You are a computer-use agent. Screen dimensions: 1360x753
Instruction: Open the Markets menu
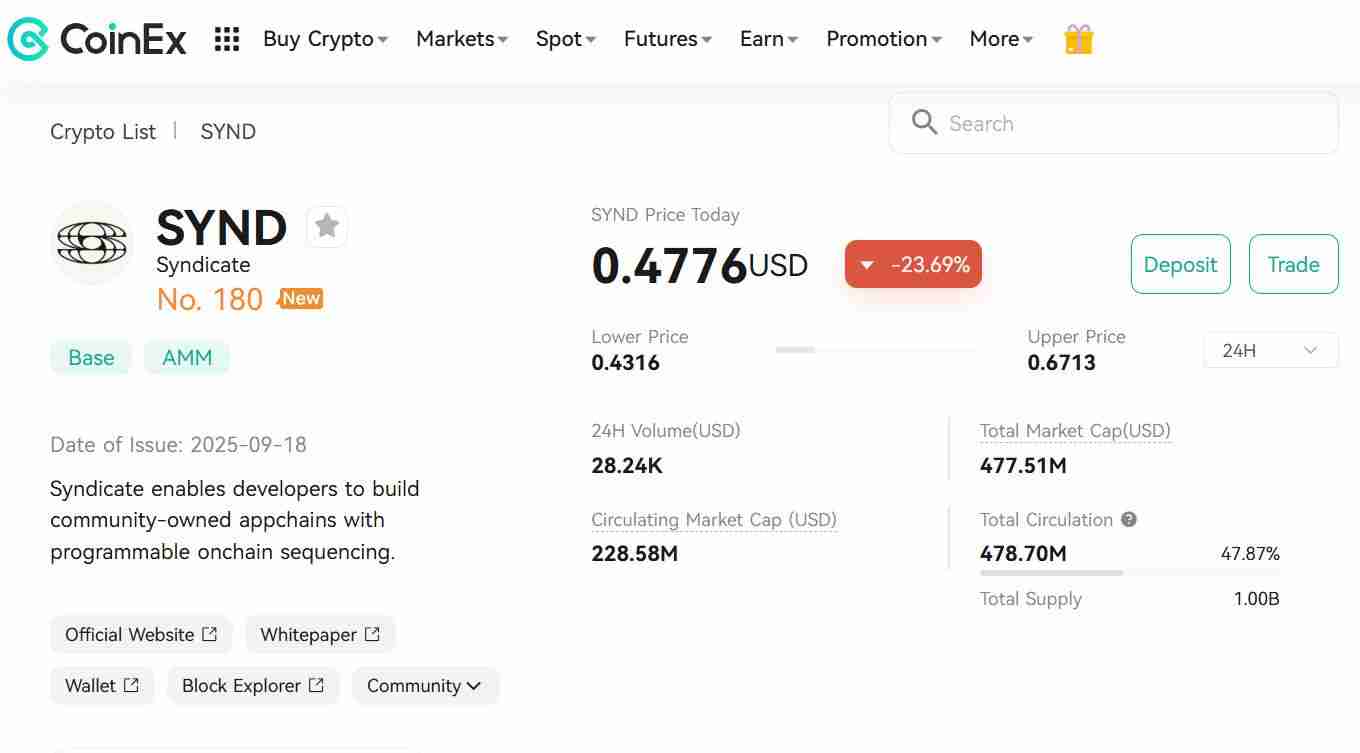(x=461, y=39)
